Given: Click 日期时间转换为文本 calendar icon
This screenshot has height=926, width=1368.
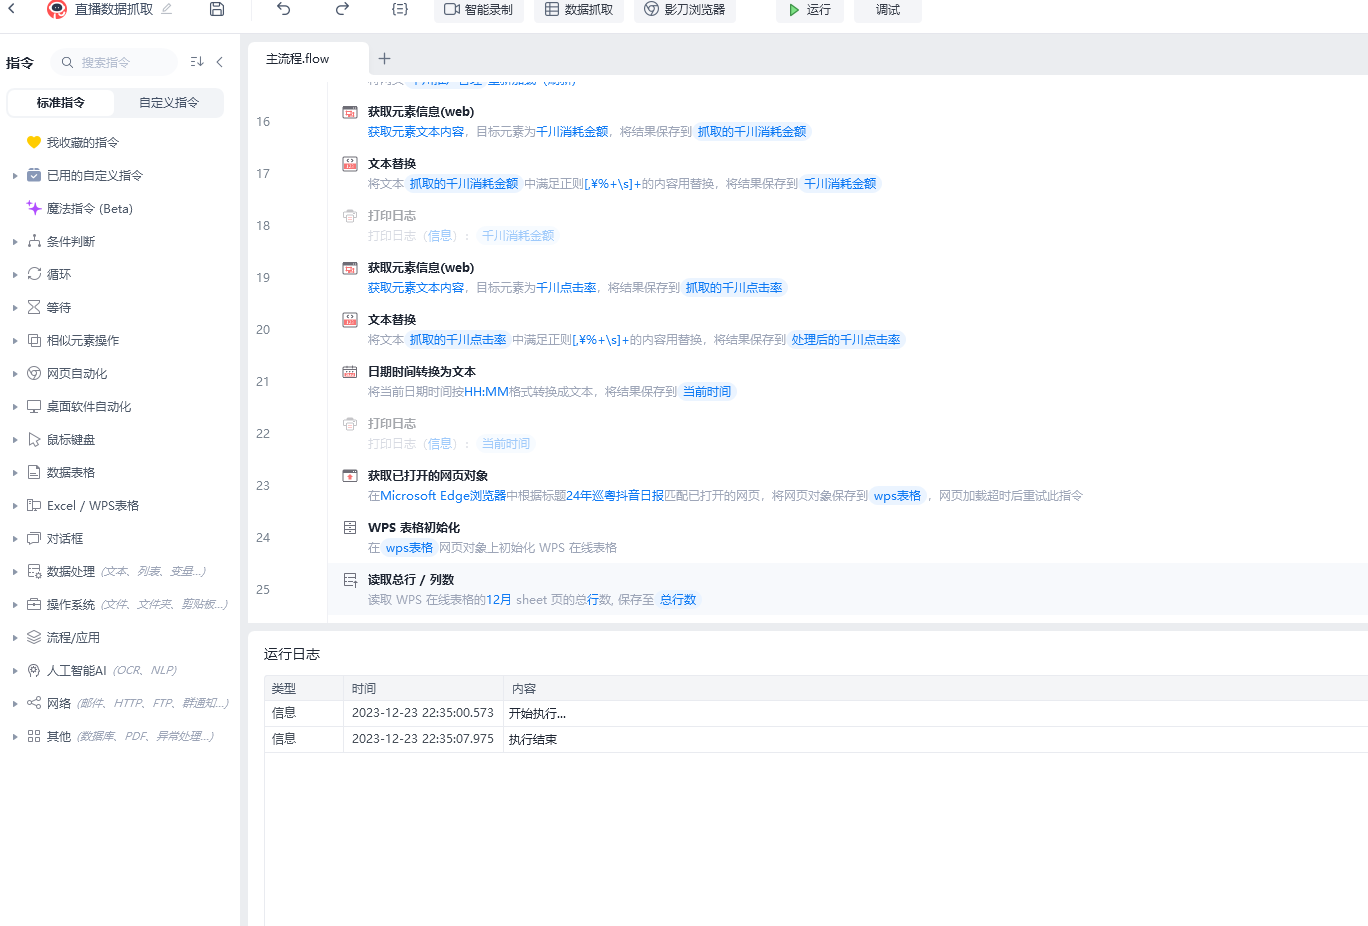Looking at the screenshot, I should click(x=350, y=372).
